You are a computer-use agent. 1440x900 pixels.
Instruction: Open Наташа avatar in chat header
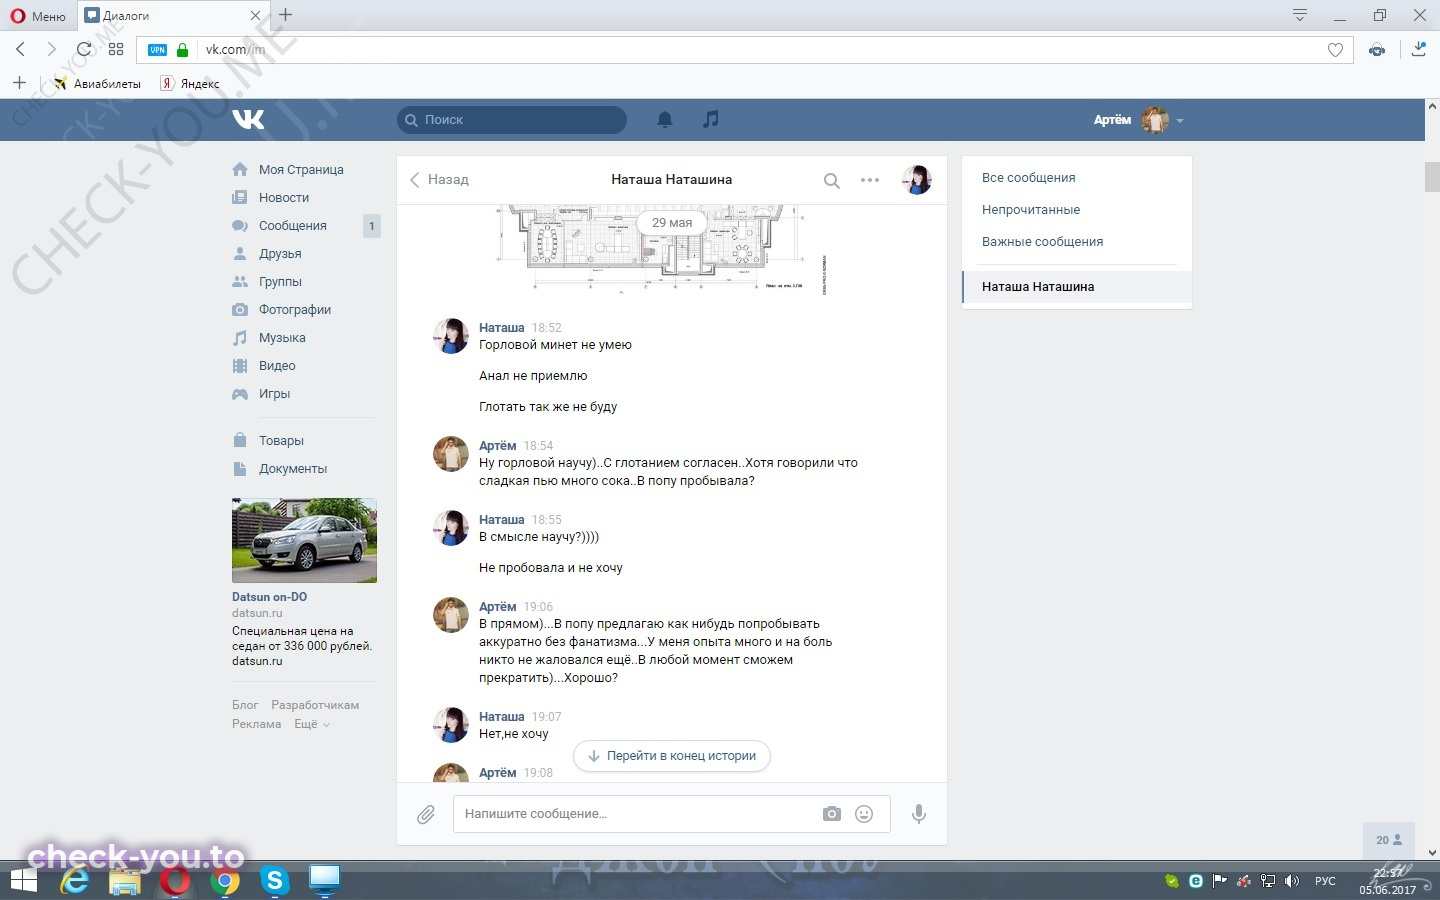[x=917, y=180]
